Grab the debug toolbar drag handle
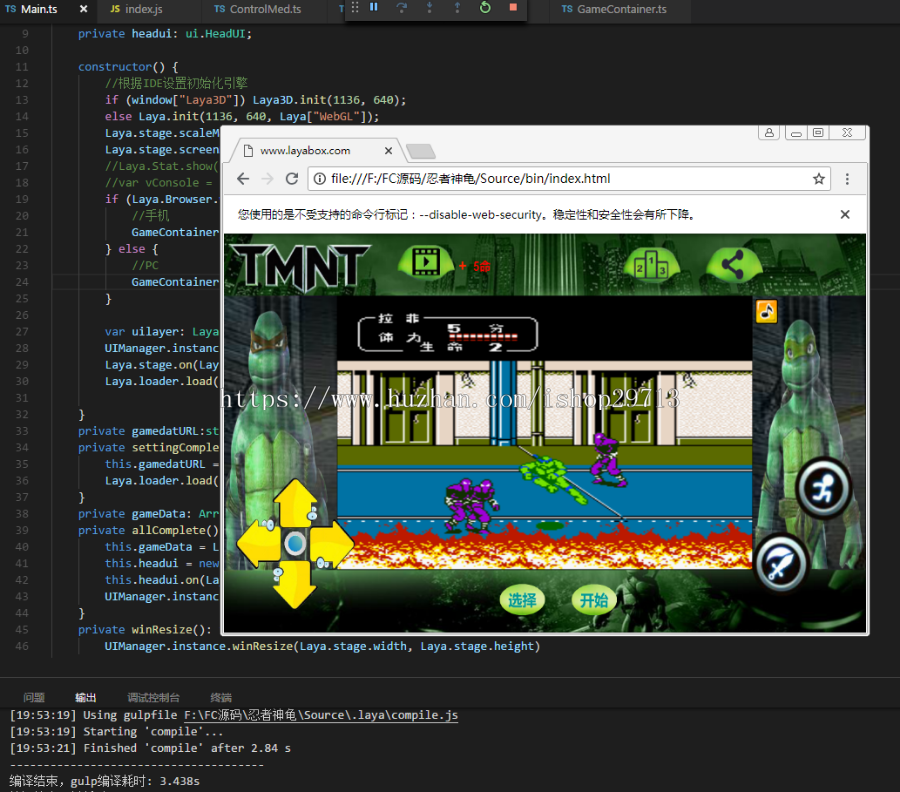 (x=355, y=7)
